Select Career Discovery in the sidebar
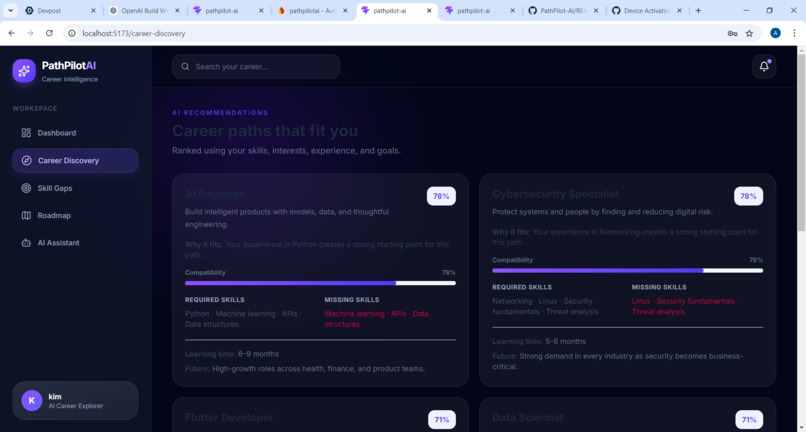 tap(75, 160)
